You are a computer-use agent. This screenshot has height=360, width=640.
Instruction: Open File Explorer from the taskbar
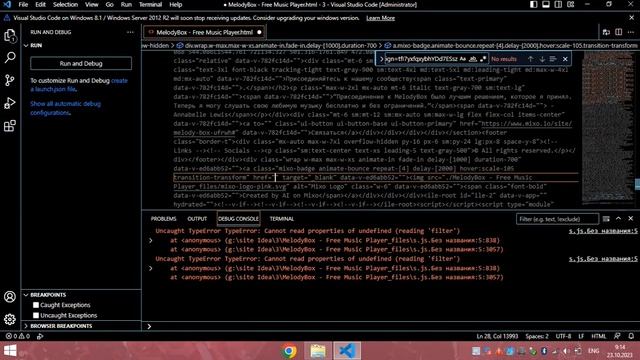pyautogui.click(x=318, y=351)
